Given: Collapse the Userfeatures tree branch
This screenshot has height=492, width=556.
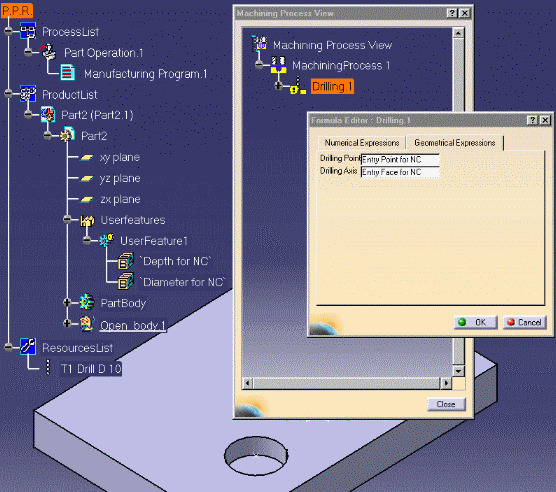Looking at the screenshot, I should pyautogui.click(x=67, y=220).
